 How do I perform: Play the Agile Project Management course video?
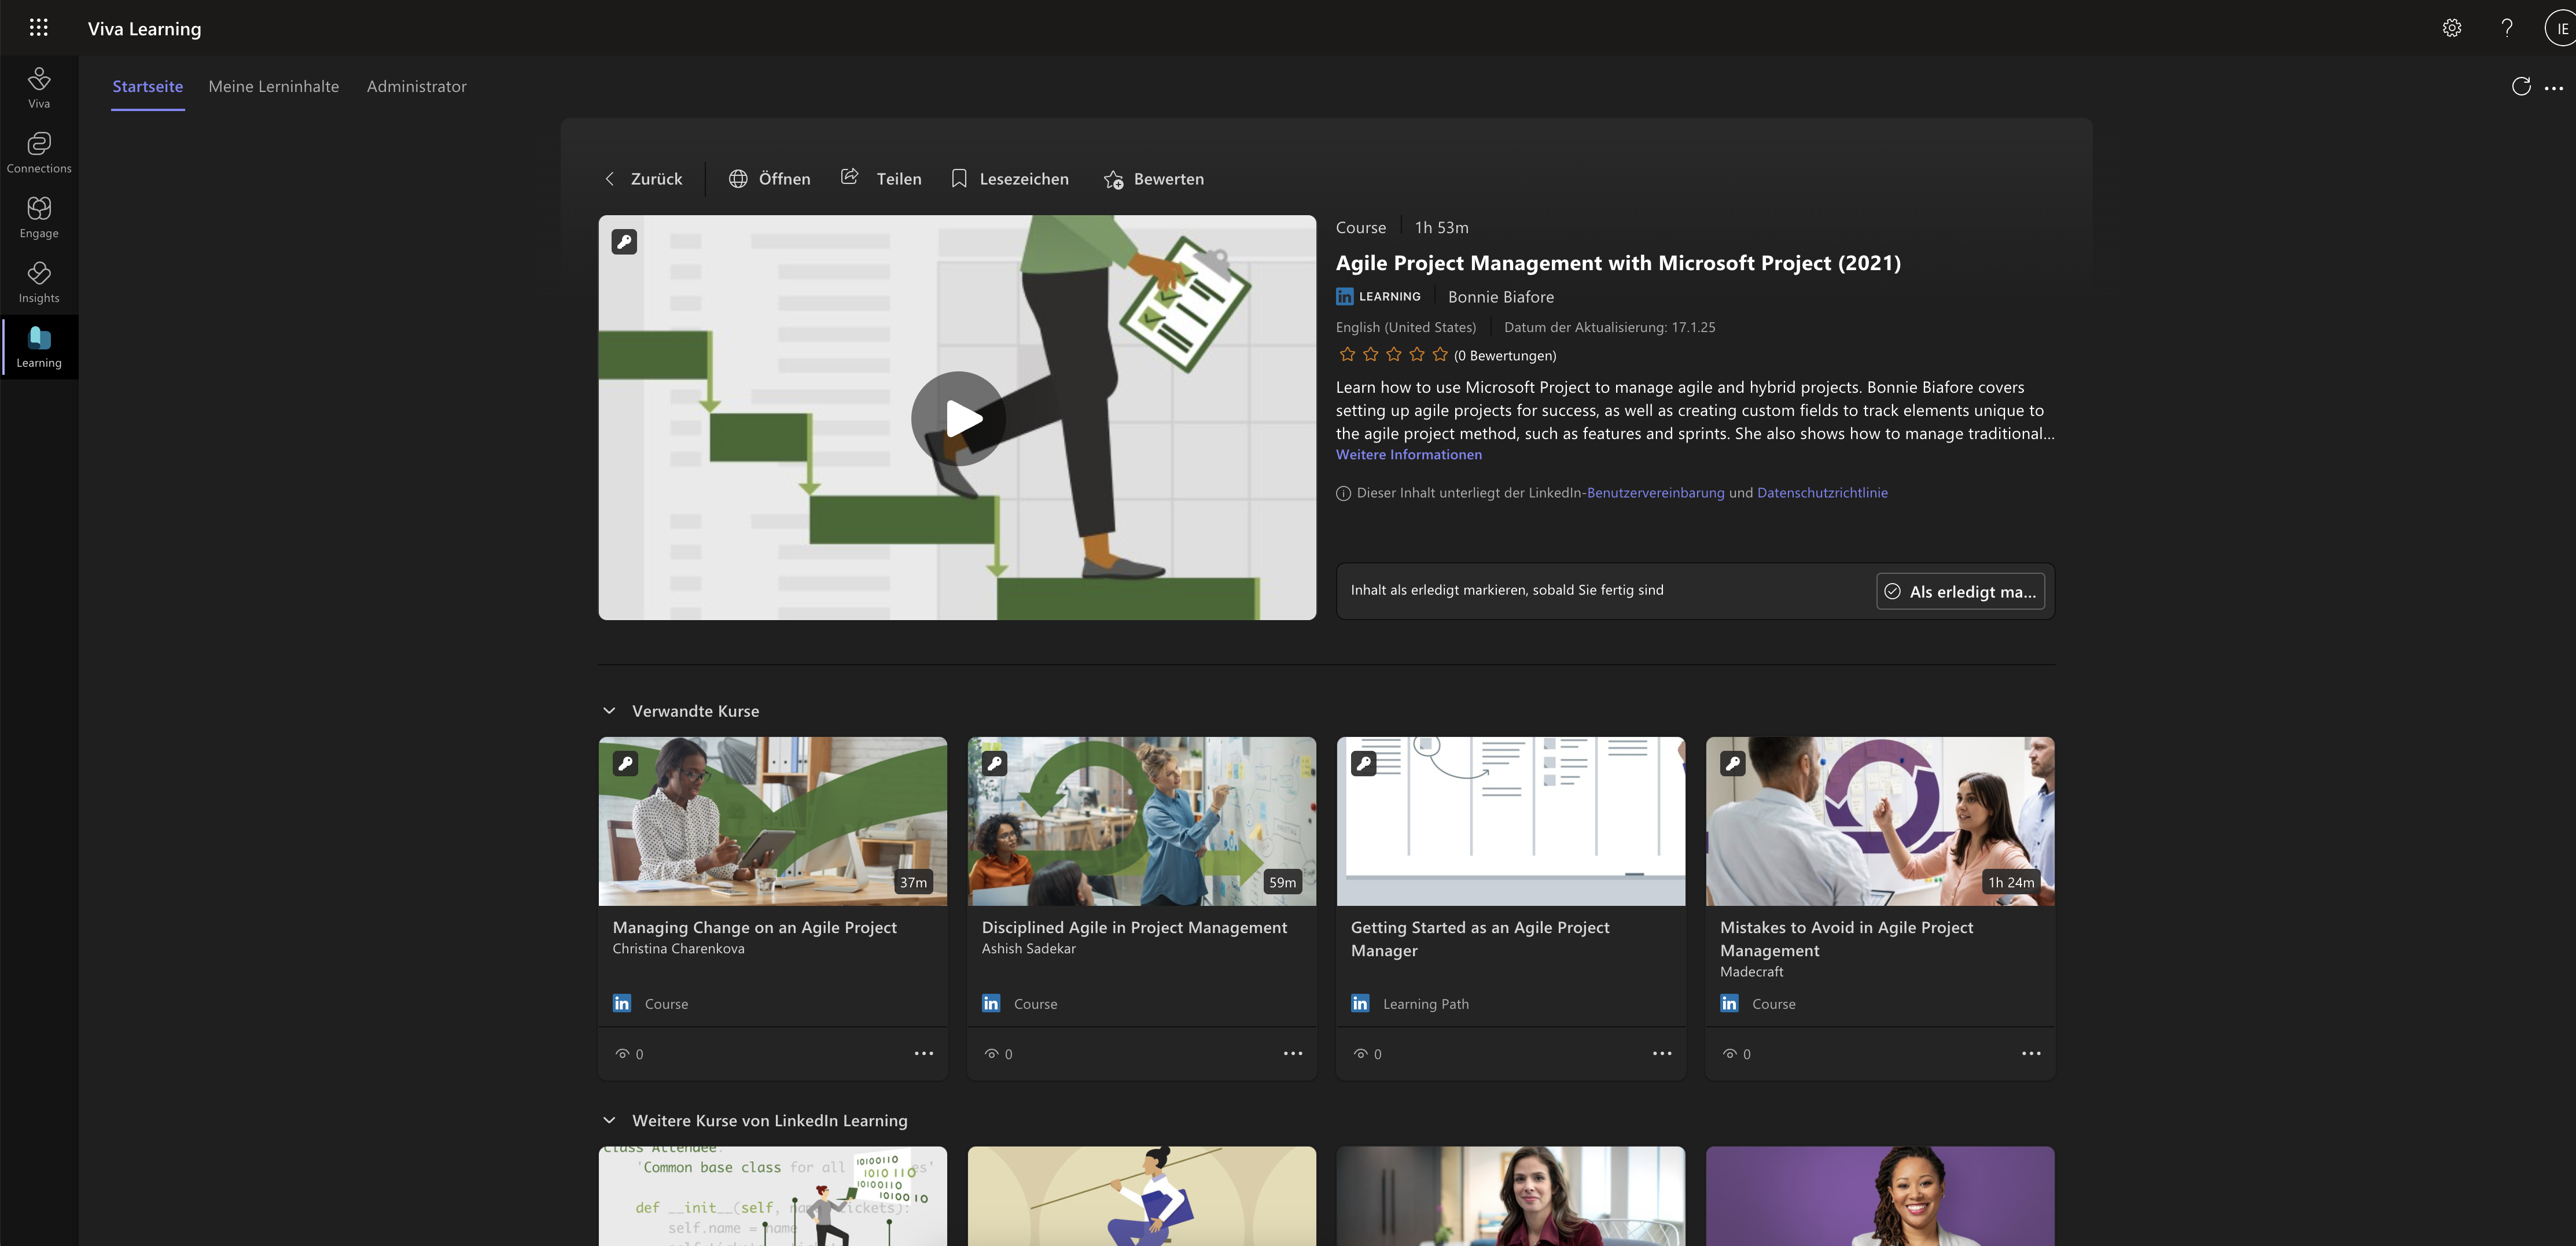[x=958, y=418]
